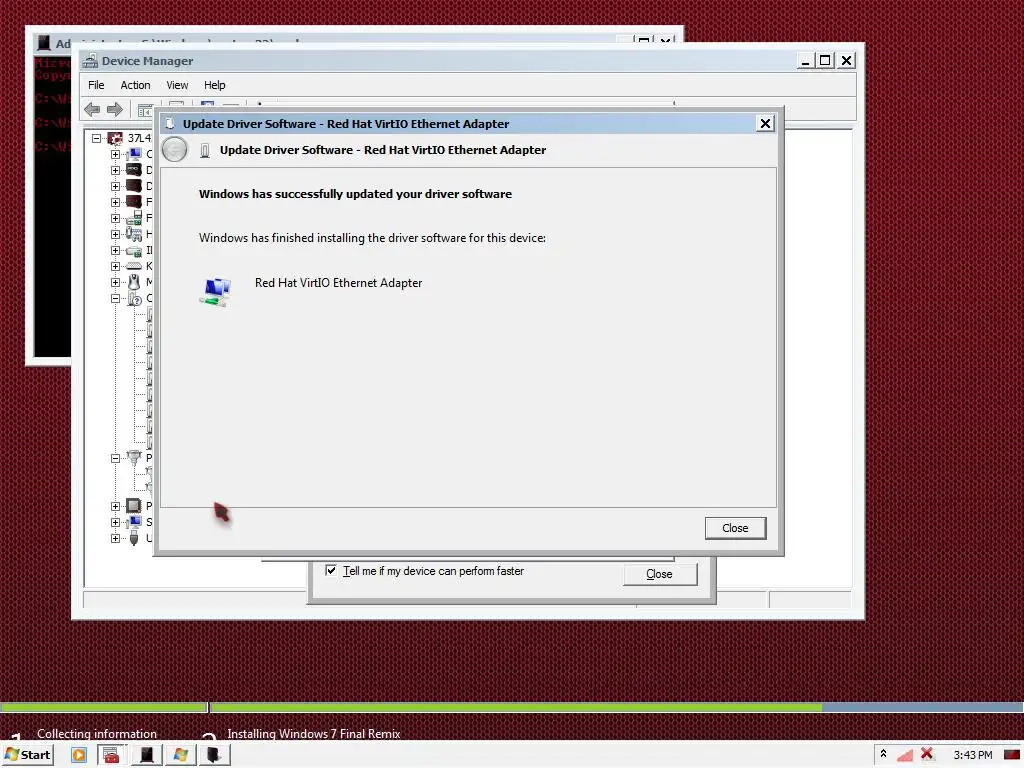
Task: Select the Processors chip icon in the tree
Action: (x=134, y=506)
